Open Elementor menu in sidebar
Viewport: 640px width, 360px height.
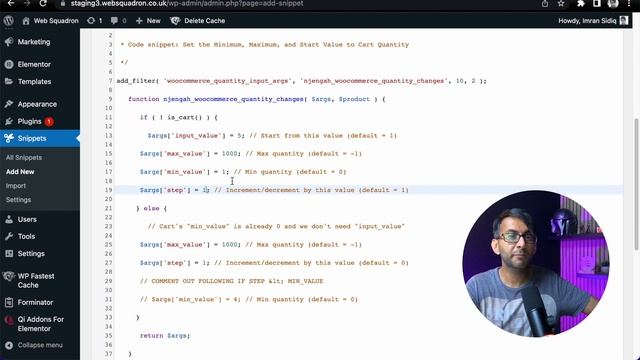click(34, 64)
